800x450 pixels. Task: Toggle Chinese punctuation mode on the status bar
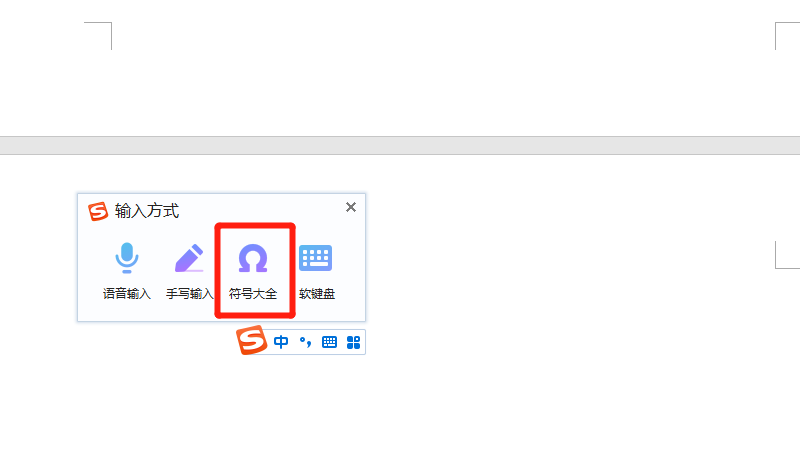click(x=306, y=342)
